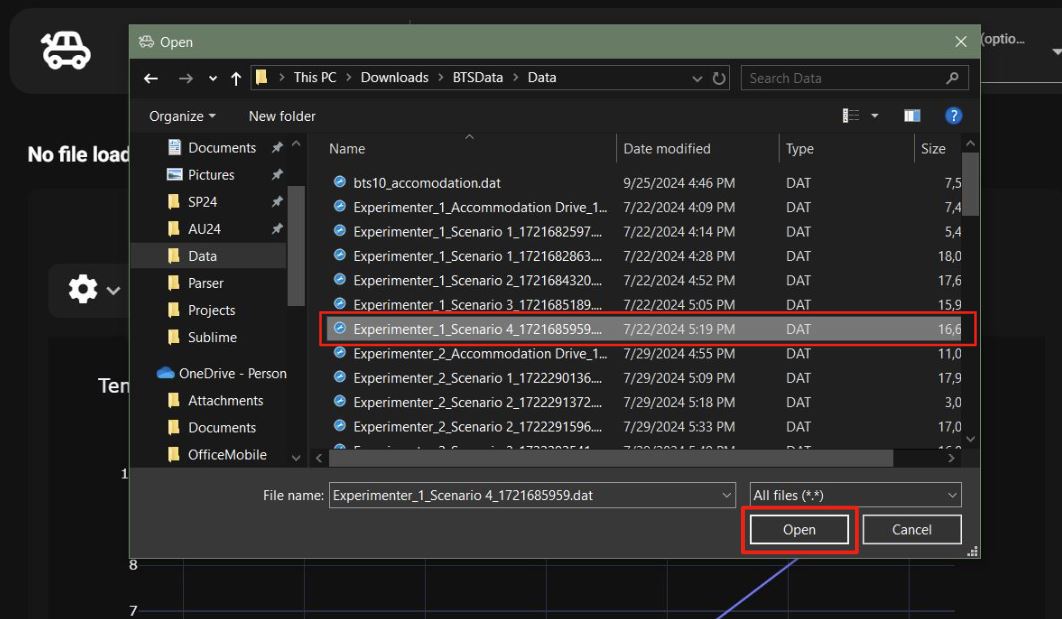Click the Search Data field
The image size is (1062, 619).
click(x=844, y=78)
